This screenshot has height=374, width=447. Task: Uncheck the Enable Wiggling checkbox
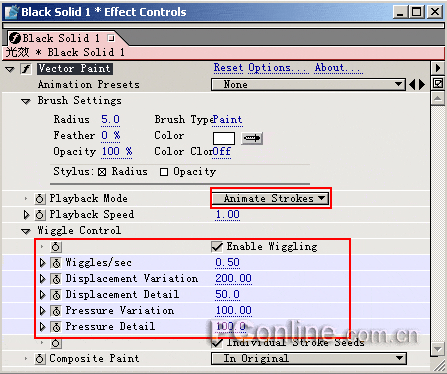tap(217, 247)
